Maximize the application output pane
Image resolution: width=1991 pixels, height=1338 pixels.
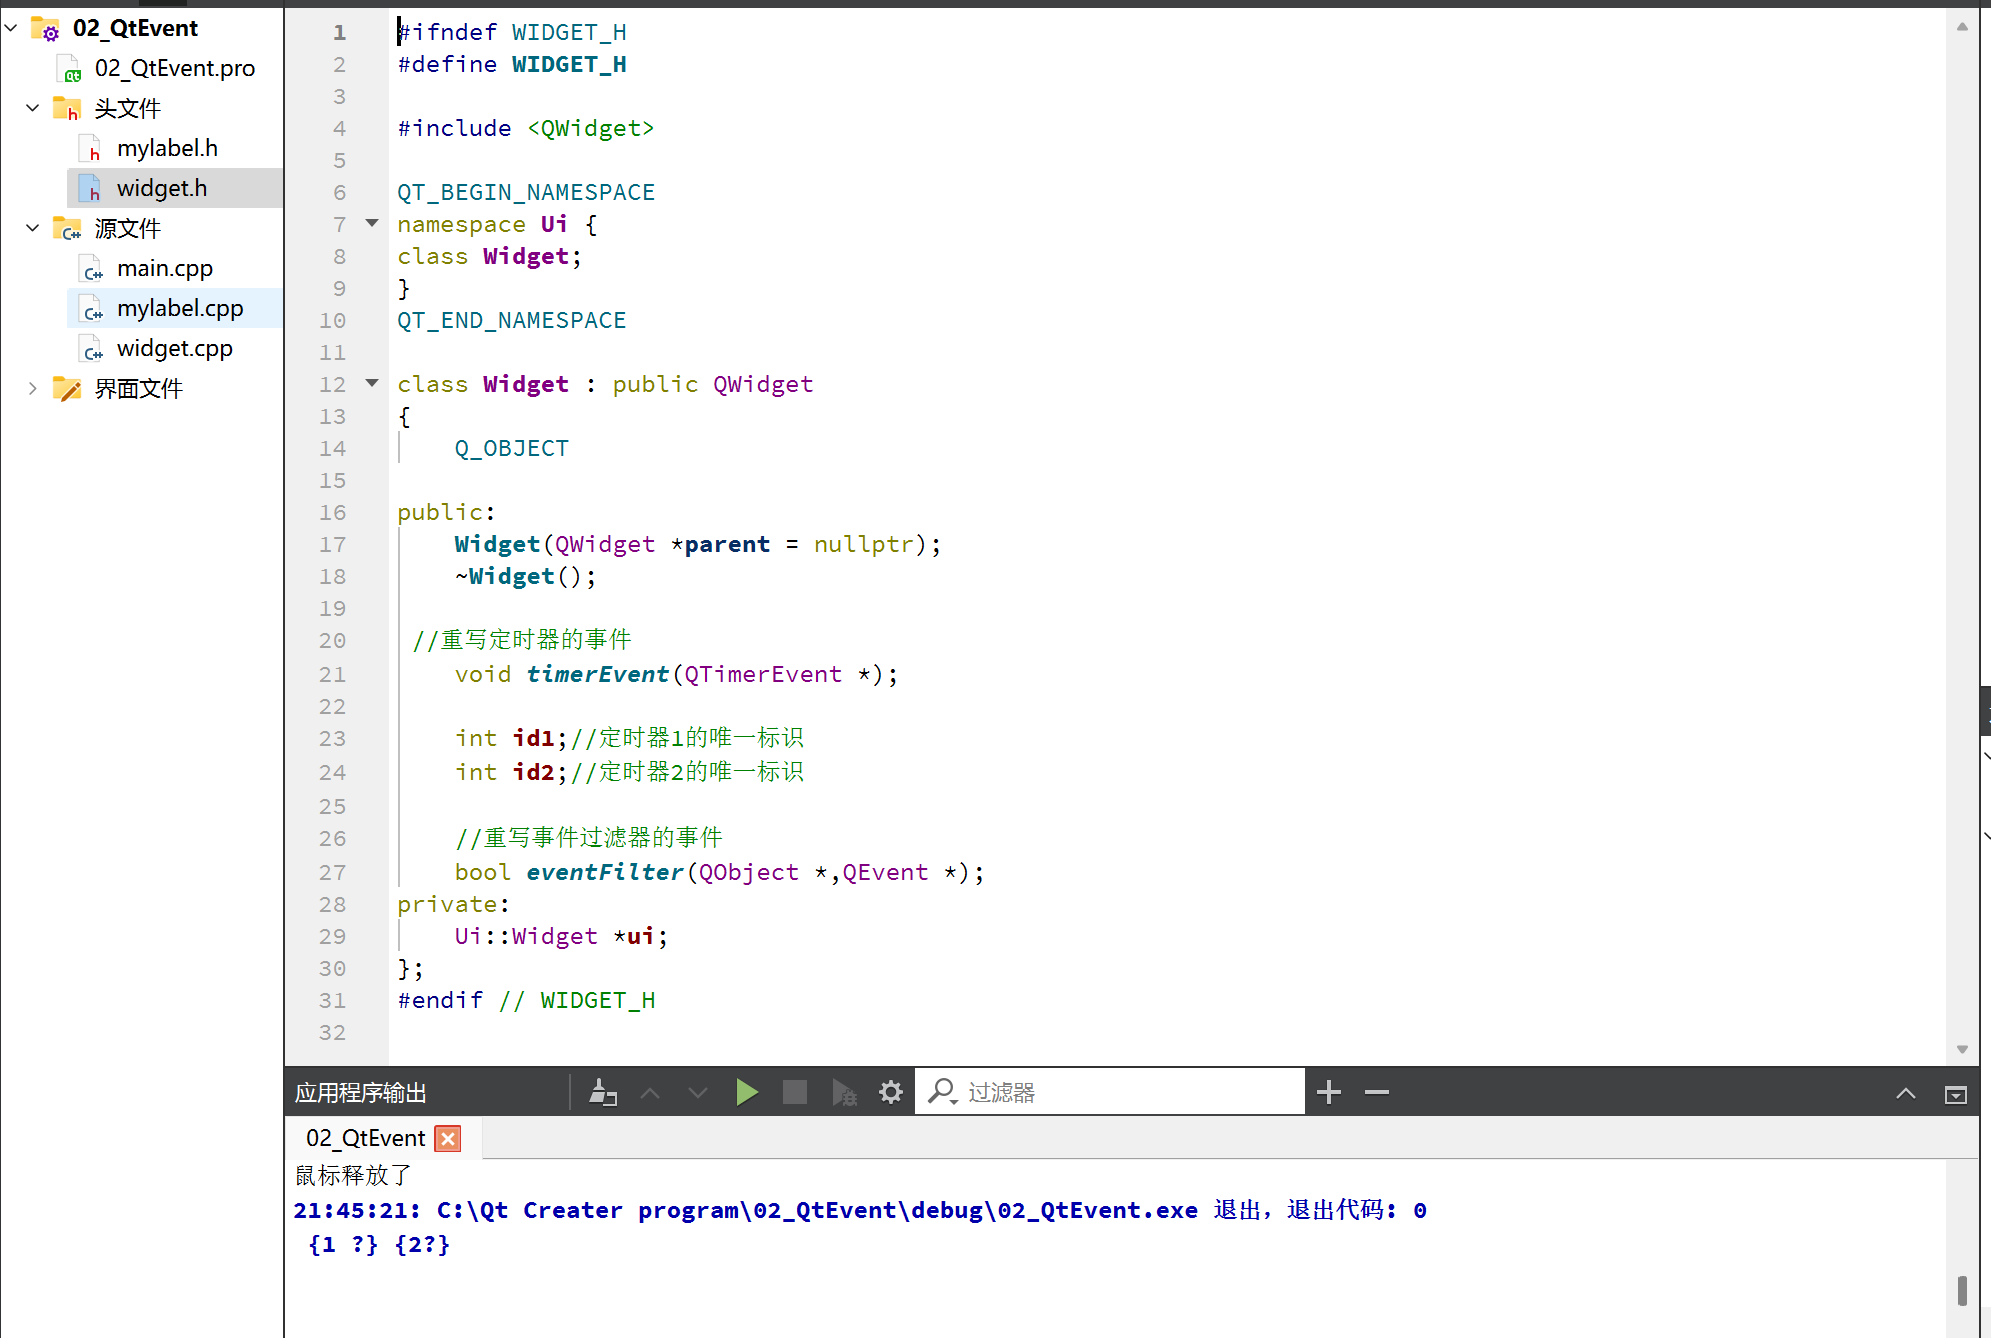pyautogui.click(x=1955, y=1094)
